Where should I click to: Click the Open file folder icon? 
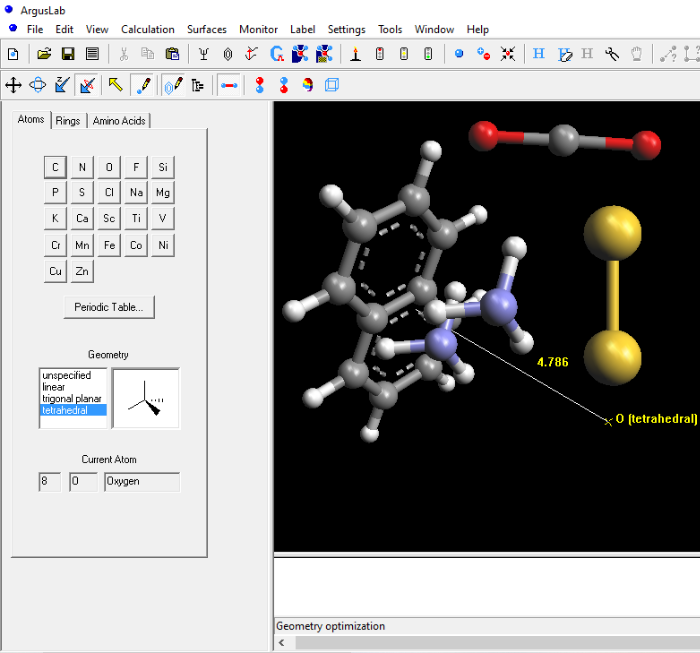[44, 54]
